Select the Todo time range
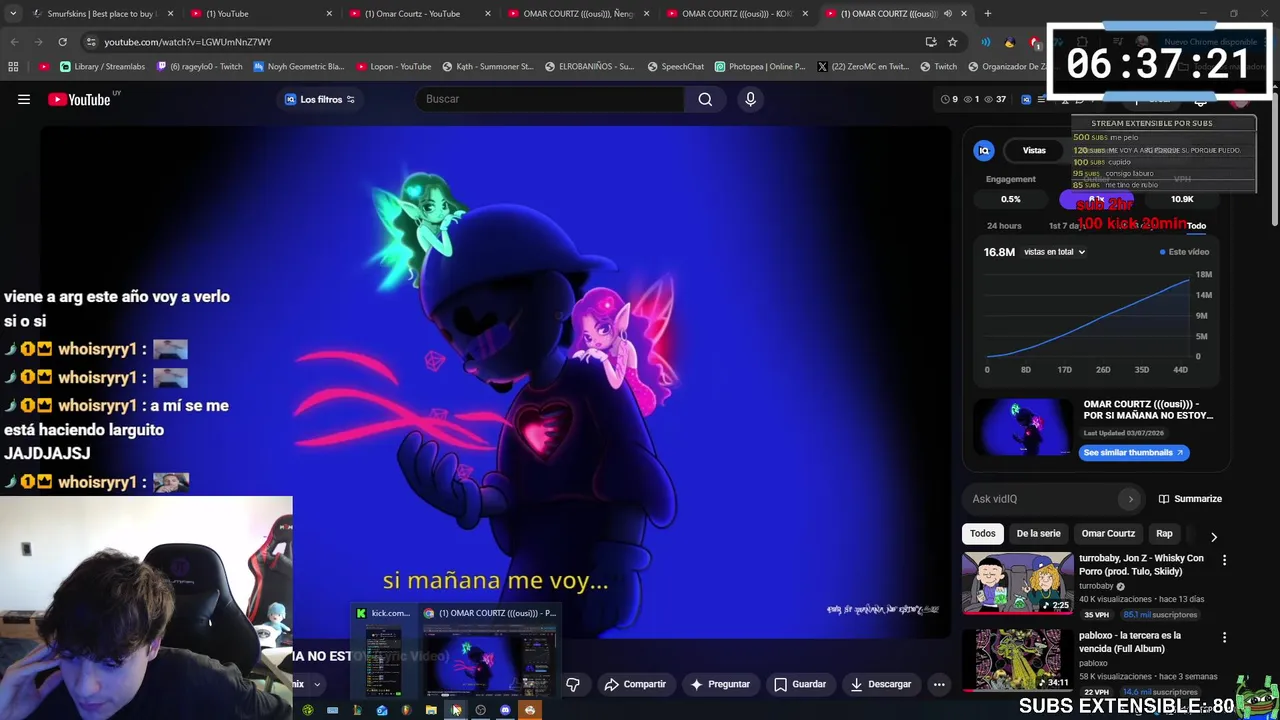Screen dimensions: 1280x720 tap(1196, 226)
